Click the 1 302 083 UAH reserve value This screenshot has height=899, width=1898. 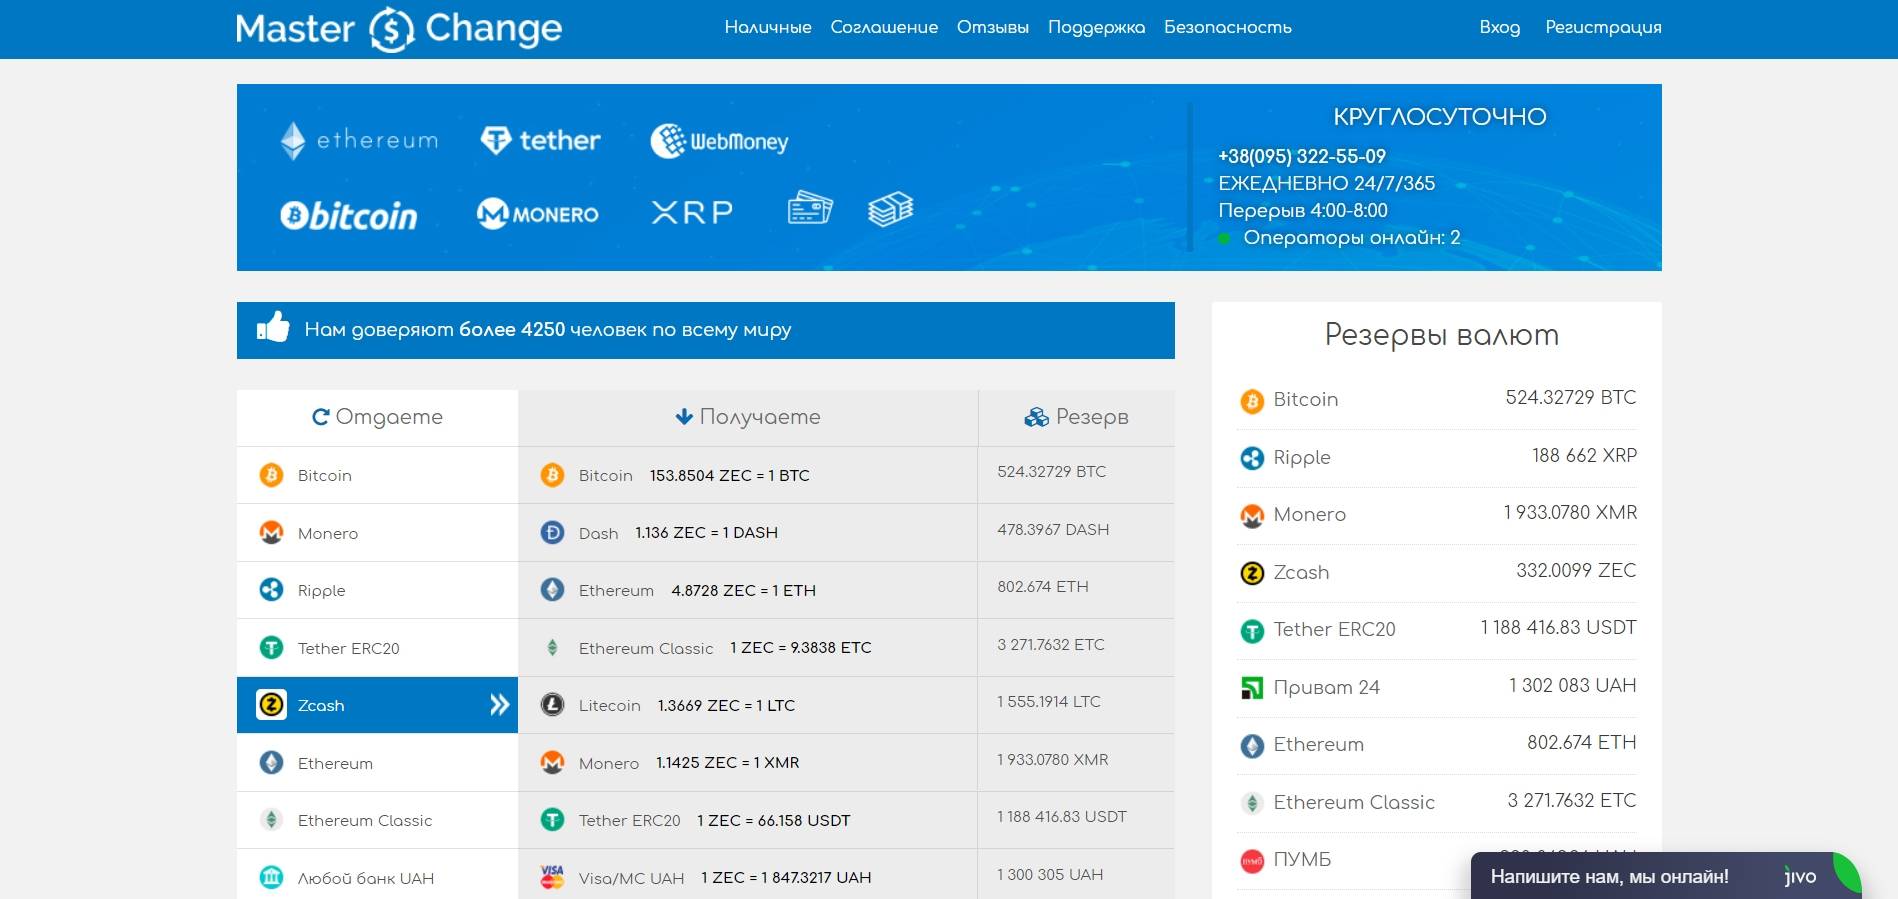(x=1572, y=686)
